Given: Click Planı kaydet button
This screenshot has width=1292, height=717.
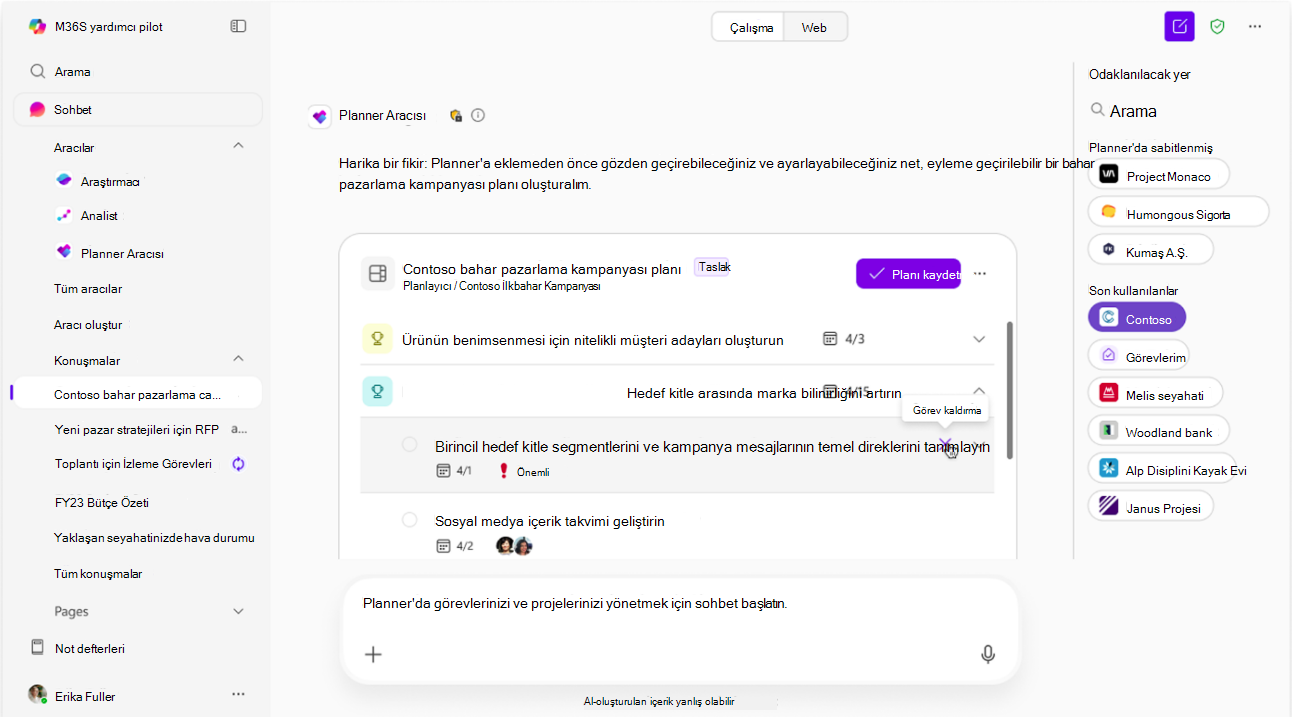Looking at the screenshot, I should tap(908, 274).
